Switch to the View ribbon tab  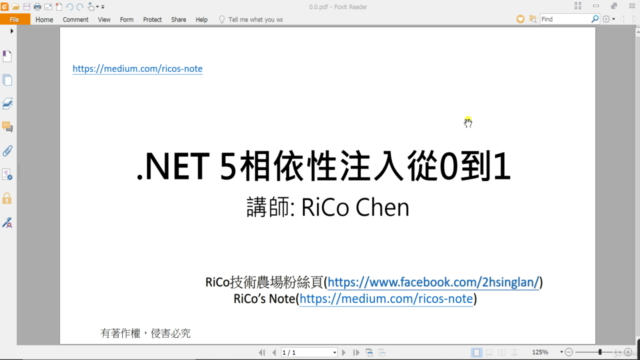[x=104, y=19]
